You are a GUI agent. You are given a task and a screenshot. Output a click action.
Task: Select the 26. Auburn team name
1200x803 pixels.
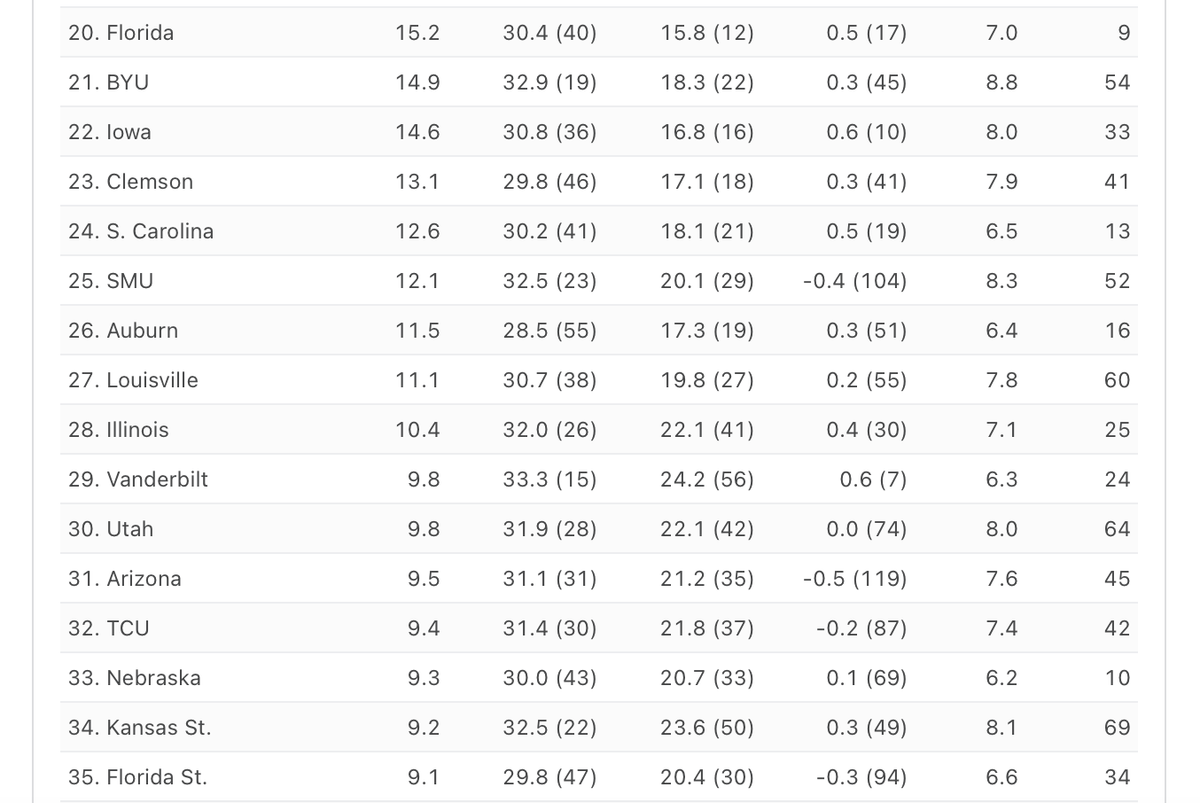pyautogui.click(x=123, y=330)
